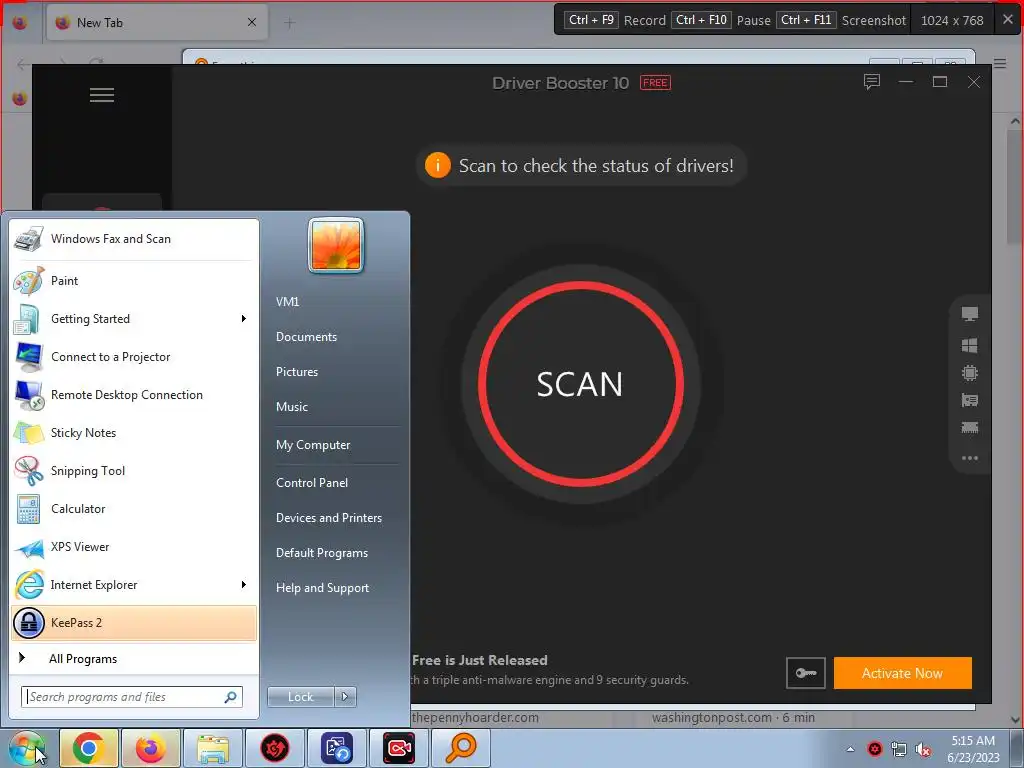
Task: Open the screen recorder camera taskbar icon
Action: tap(399, 748)
